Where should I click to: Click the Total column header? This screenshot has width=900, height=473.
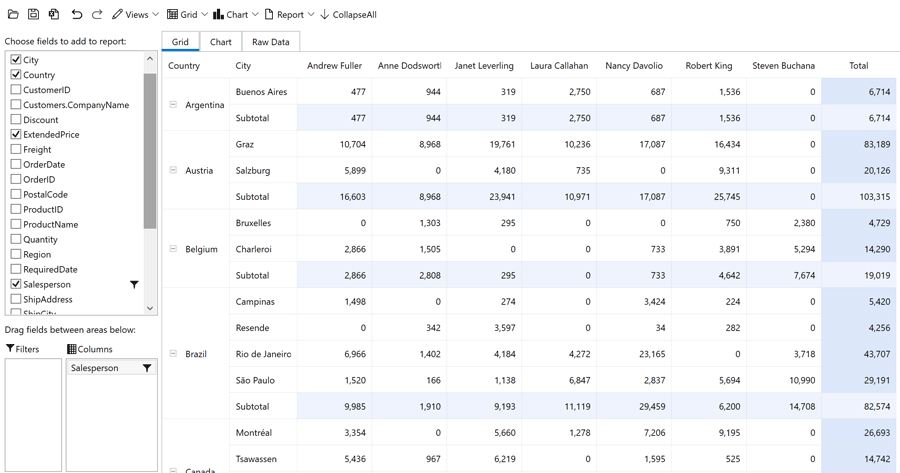(x=858, y=66)
